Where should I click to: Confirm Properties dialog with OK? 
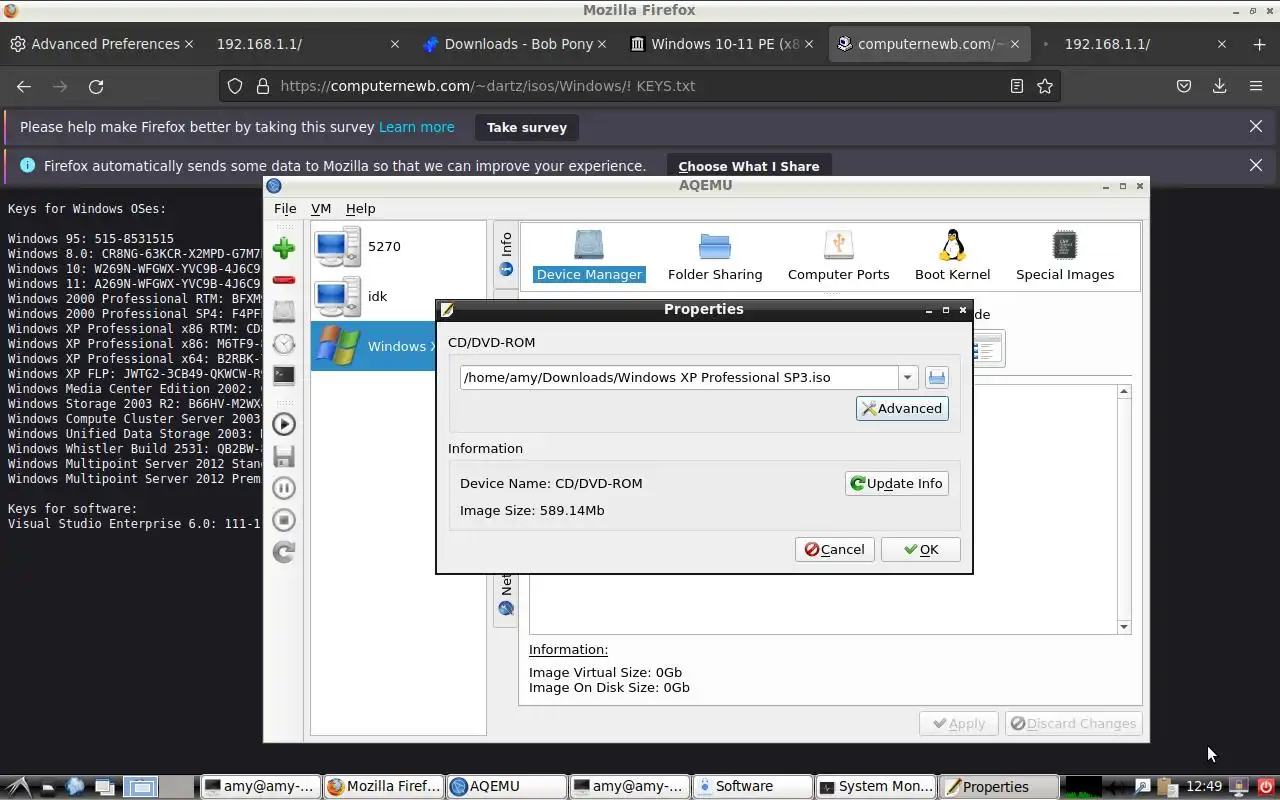pos(920,549)
